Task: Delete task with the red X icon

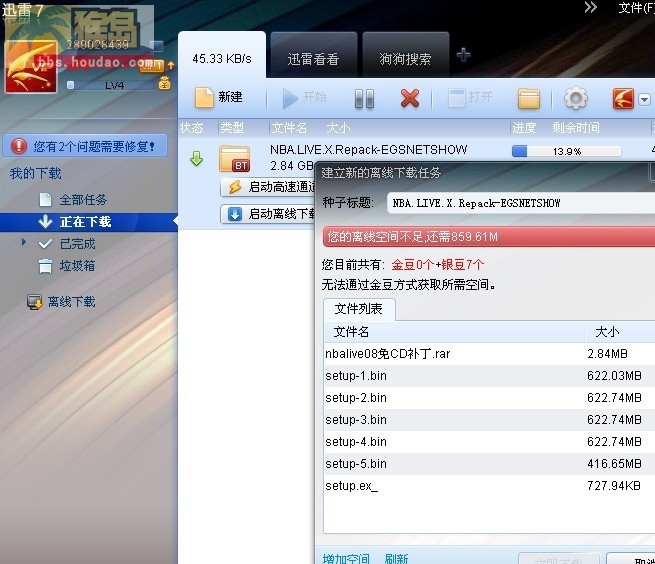Action: 409,99
